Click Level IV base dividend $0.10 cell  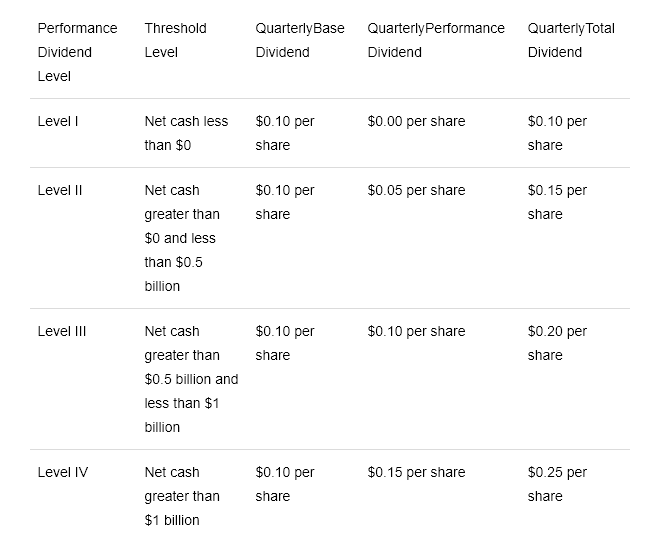click(x=285, y=484)
